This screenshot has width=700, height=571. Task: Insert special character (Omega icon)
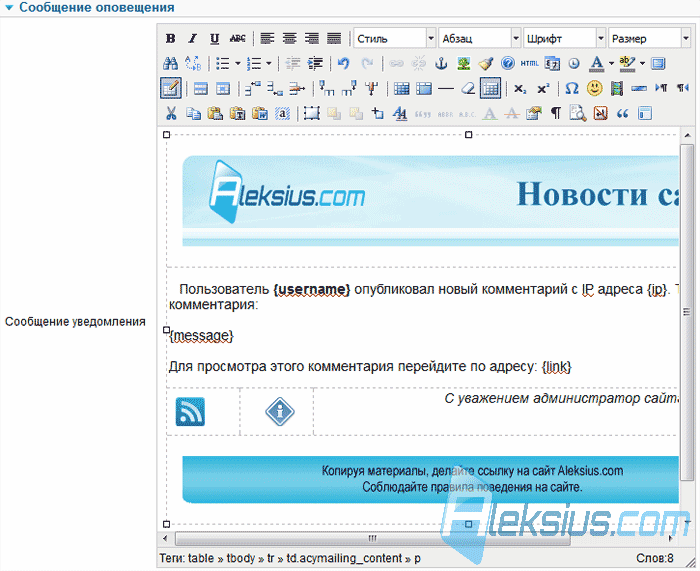(x=572, y=88)
